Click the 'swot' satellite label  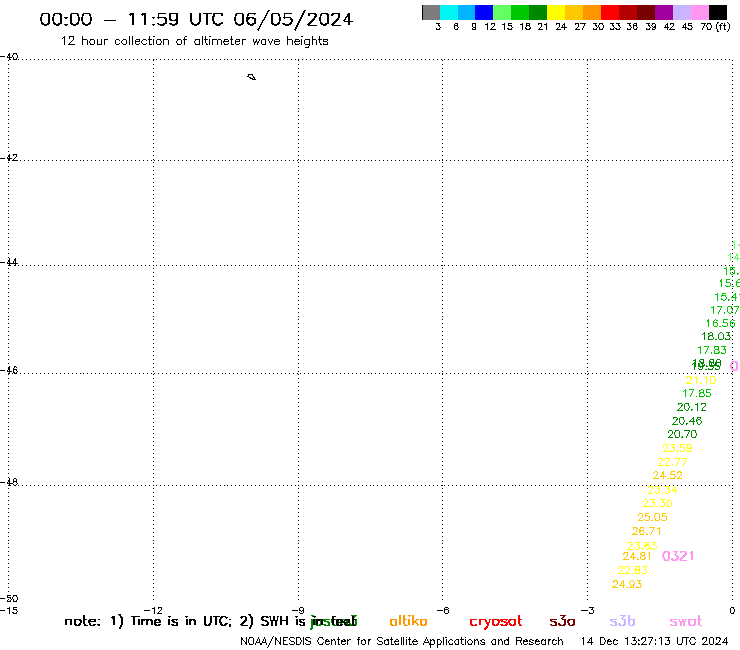pyautogui.click(x=686, y=621)
